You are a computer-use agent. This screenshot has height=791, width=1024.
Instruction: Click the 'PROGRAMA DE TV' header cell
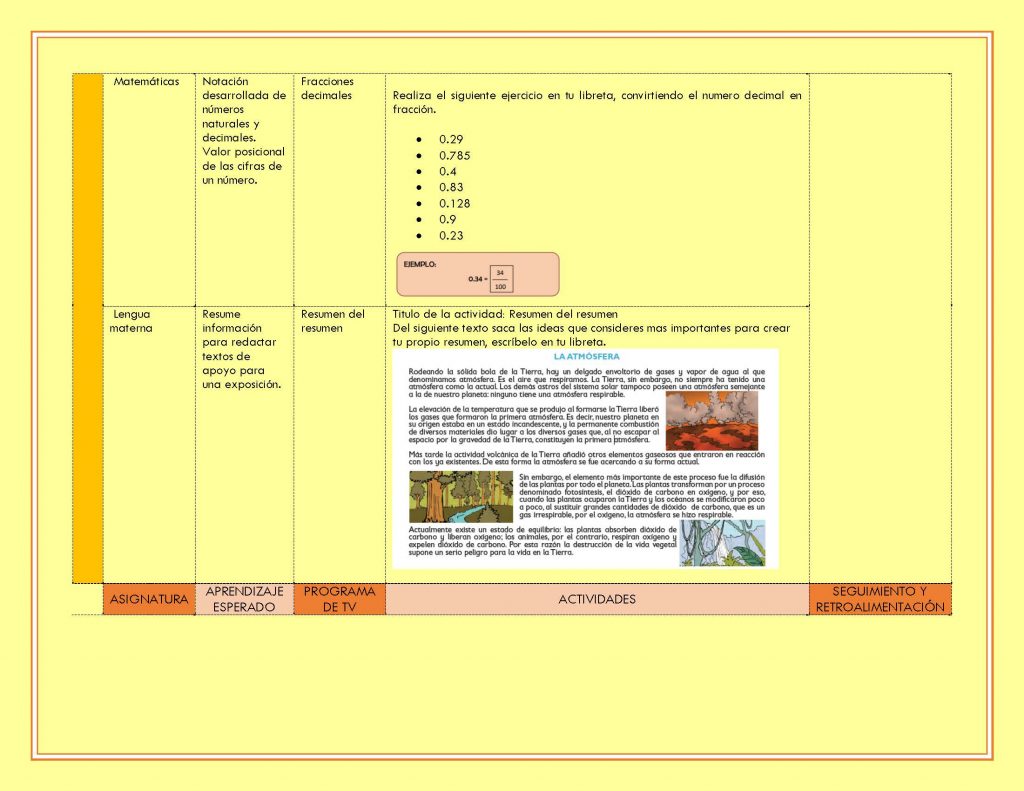point(340,599)
